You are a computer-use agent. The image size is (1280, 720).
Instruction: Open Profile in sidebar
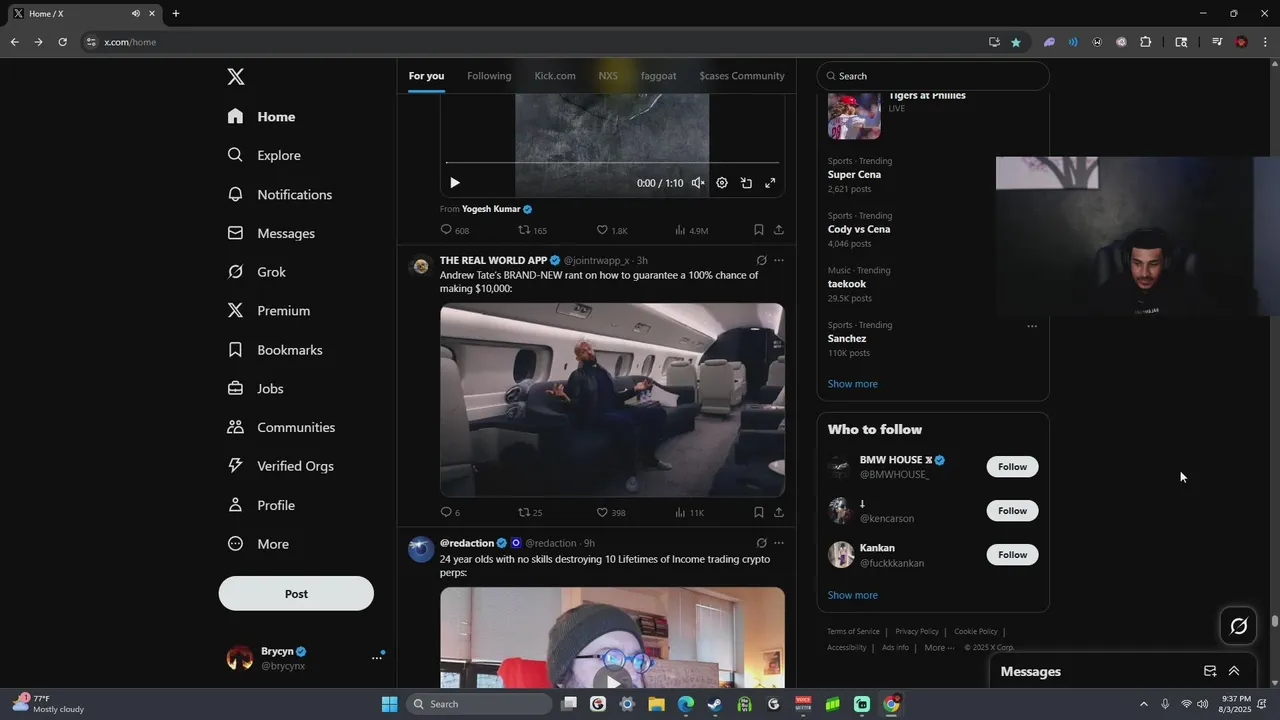coord(261,505)
